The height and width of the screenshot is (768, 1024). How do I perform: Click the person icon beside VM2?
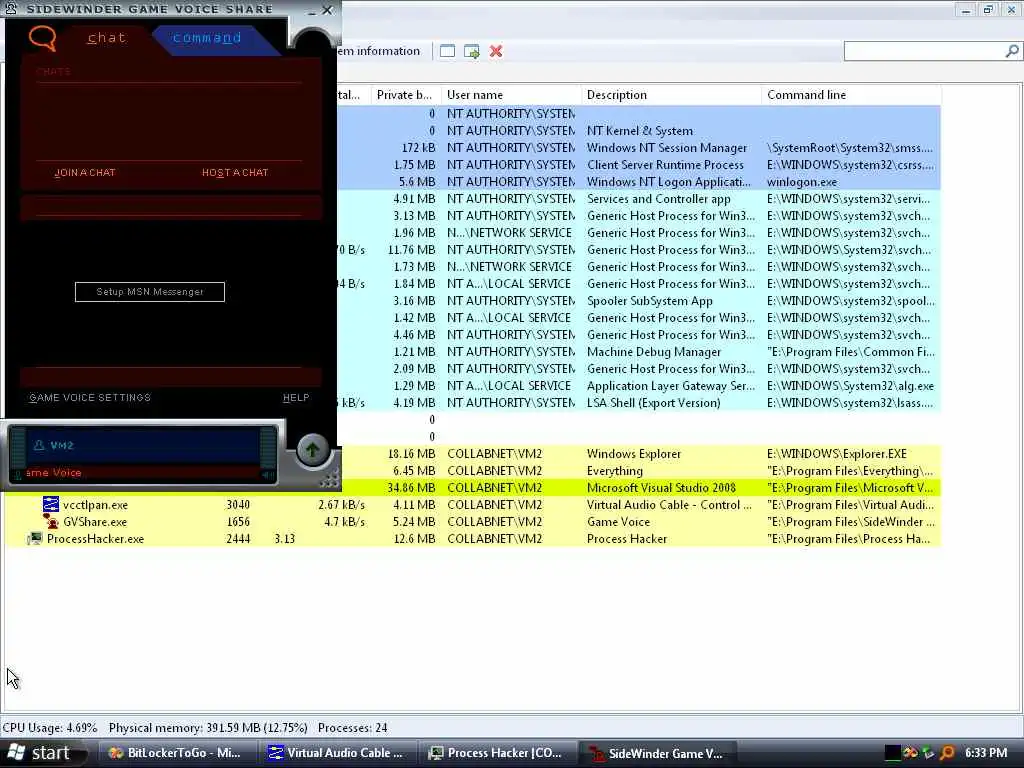coord(39,445)
